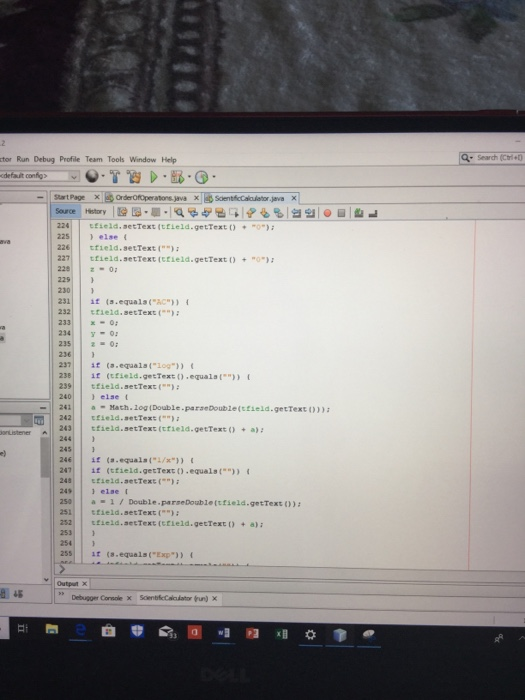
Task: Click code line Math.log on line 241
Action: [x=210, y=408]
